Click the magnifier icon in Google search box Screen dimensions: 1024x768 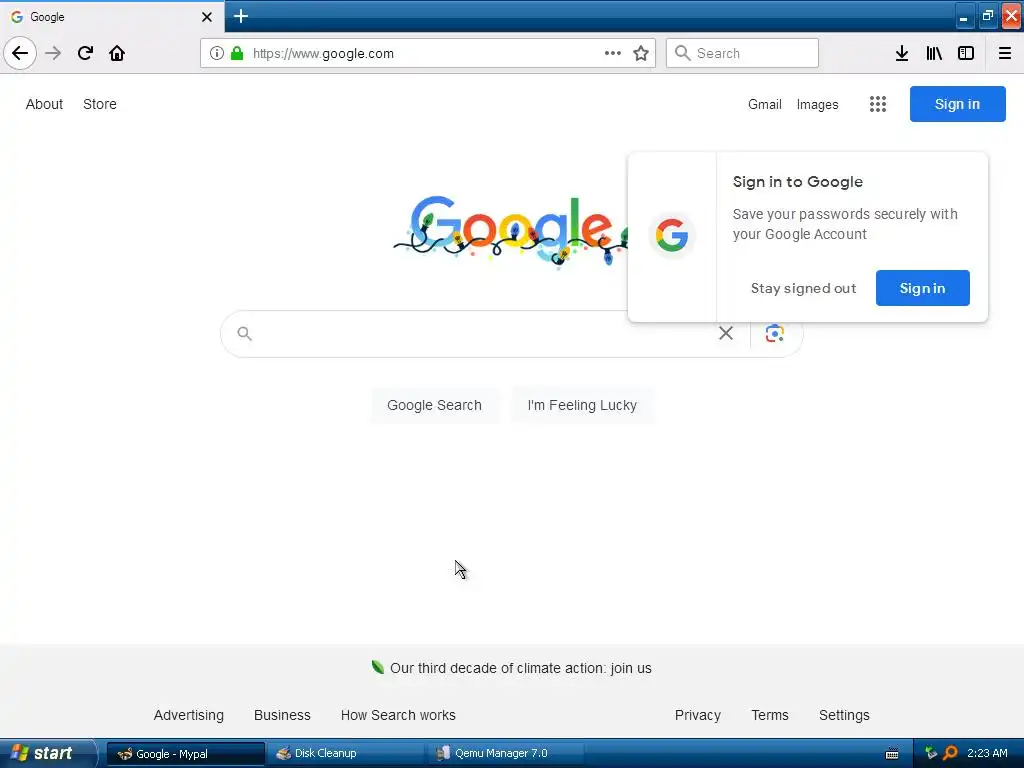(244, 334)
